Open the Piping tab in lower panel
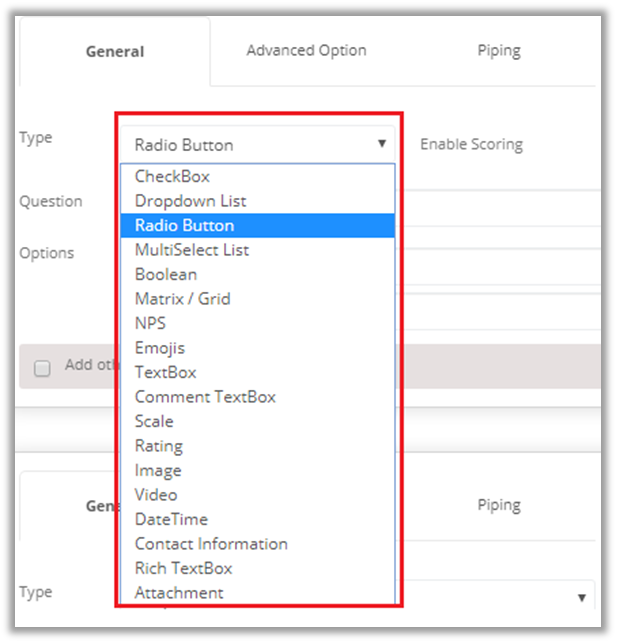Image resolution: width=617 pixels, height=643 pixels. tap(498, 505)
